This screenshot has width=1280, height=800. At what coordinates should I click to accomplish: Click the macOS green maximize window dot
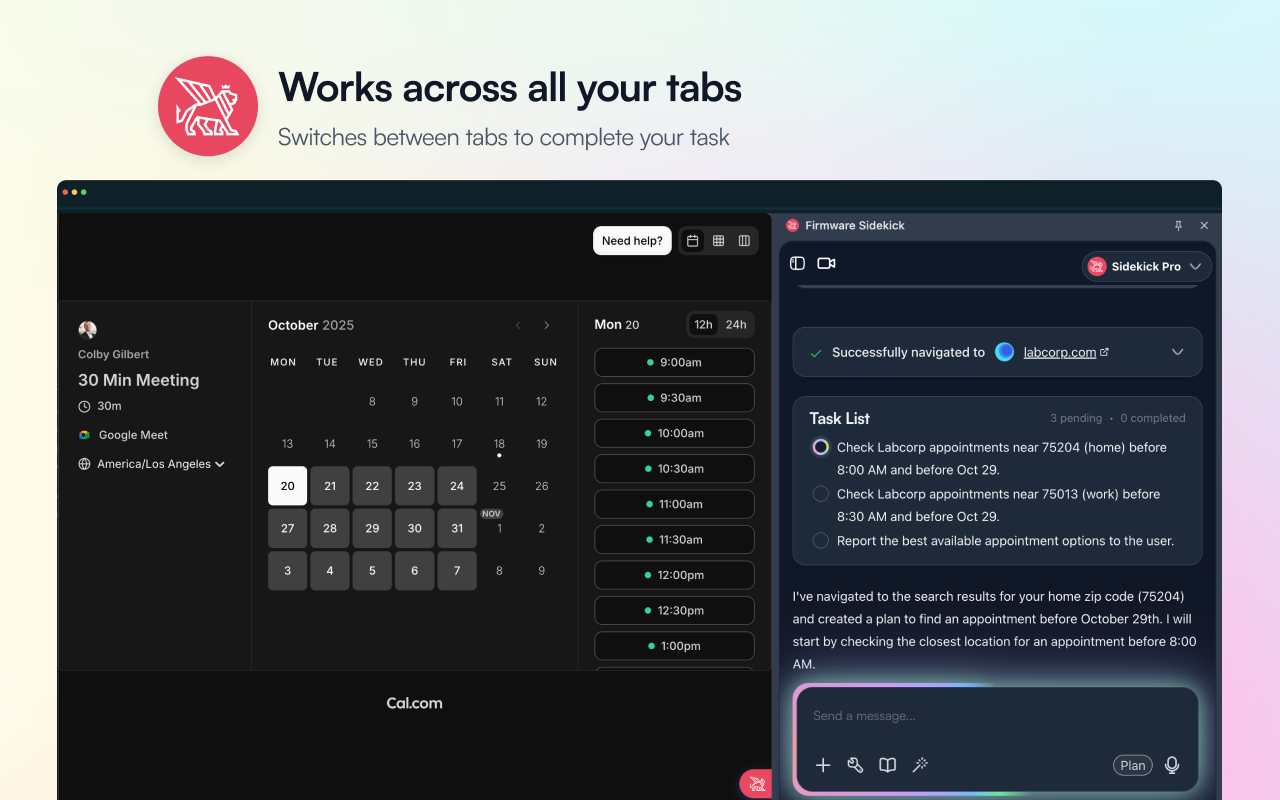[x=84, y=192]
